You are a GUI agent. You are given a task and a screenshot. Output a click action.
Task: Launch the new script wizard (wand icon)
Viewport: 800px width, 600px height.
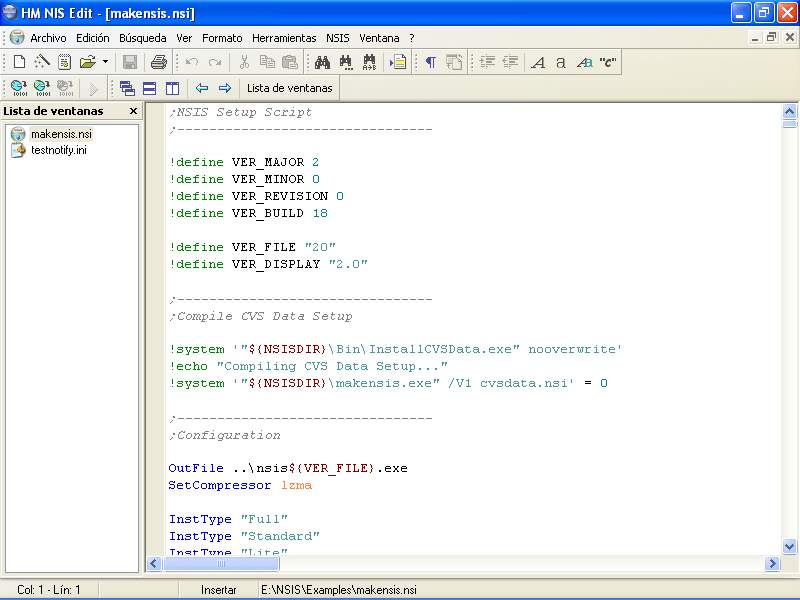pyautogui.click(x=41, y=62)
